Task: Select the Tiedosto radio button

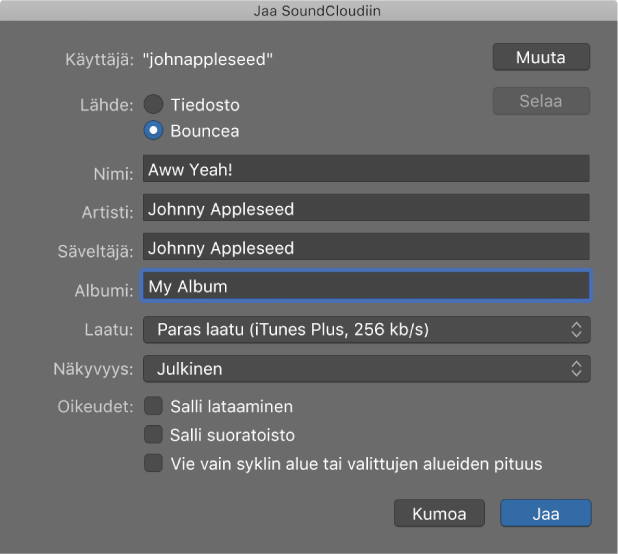Action: (x=153, y=104)
